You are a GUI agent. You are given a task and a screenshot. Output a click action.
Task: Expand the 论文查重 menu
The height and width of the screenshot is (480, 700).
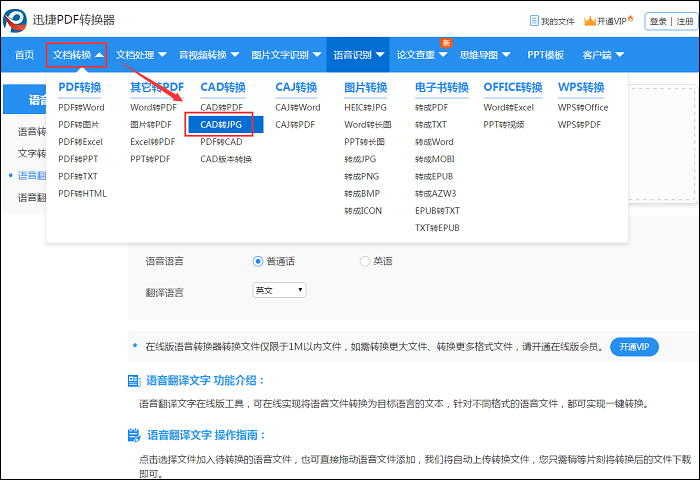point(422,55)
